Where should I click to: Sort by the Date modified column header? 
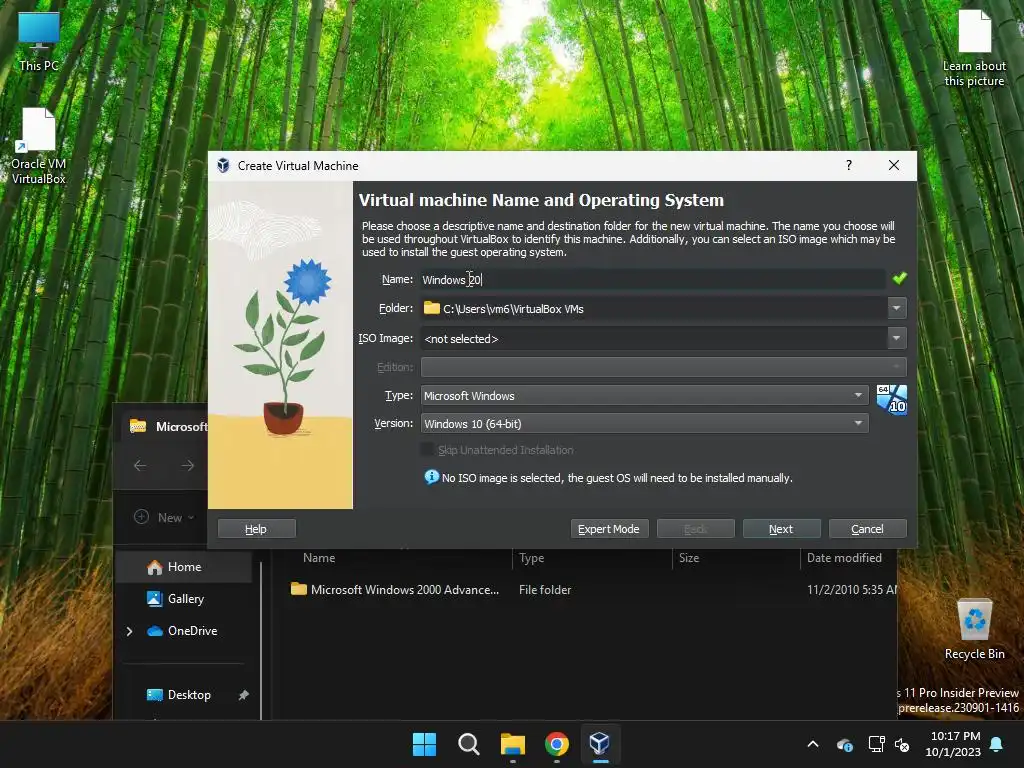844,558
